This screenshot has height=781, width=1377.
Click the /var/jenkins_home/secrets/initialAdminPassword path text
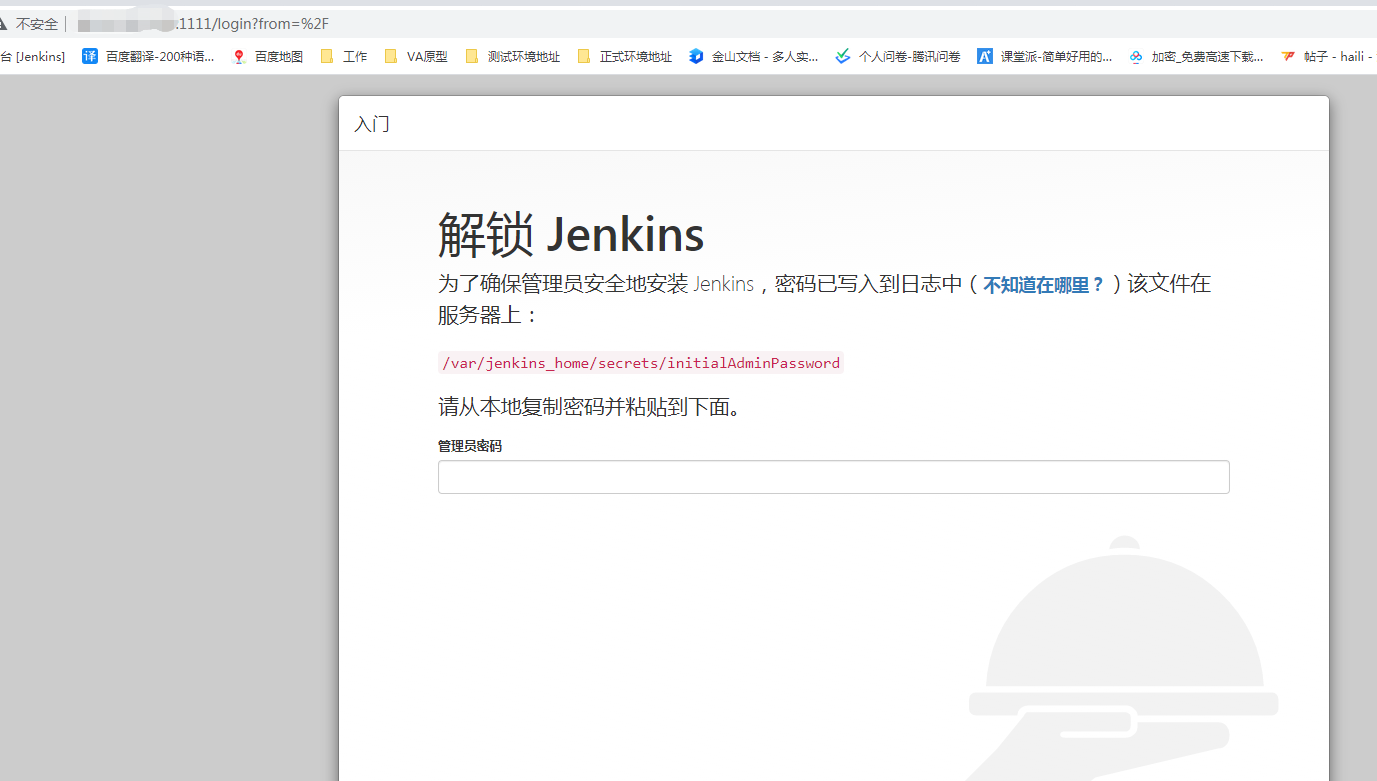[641, 363]
